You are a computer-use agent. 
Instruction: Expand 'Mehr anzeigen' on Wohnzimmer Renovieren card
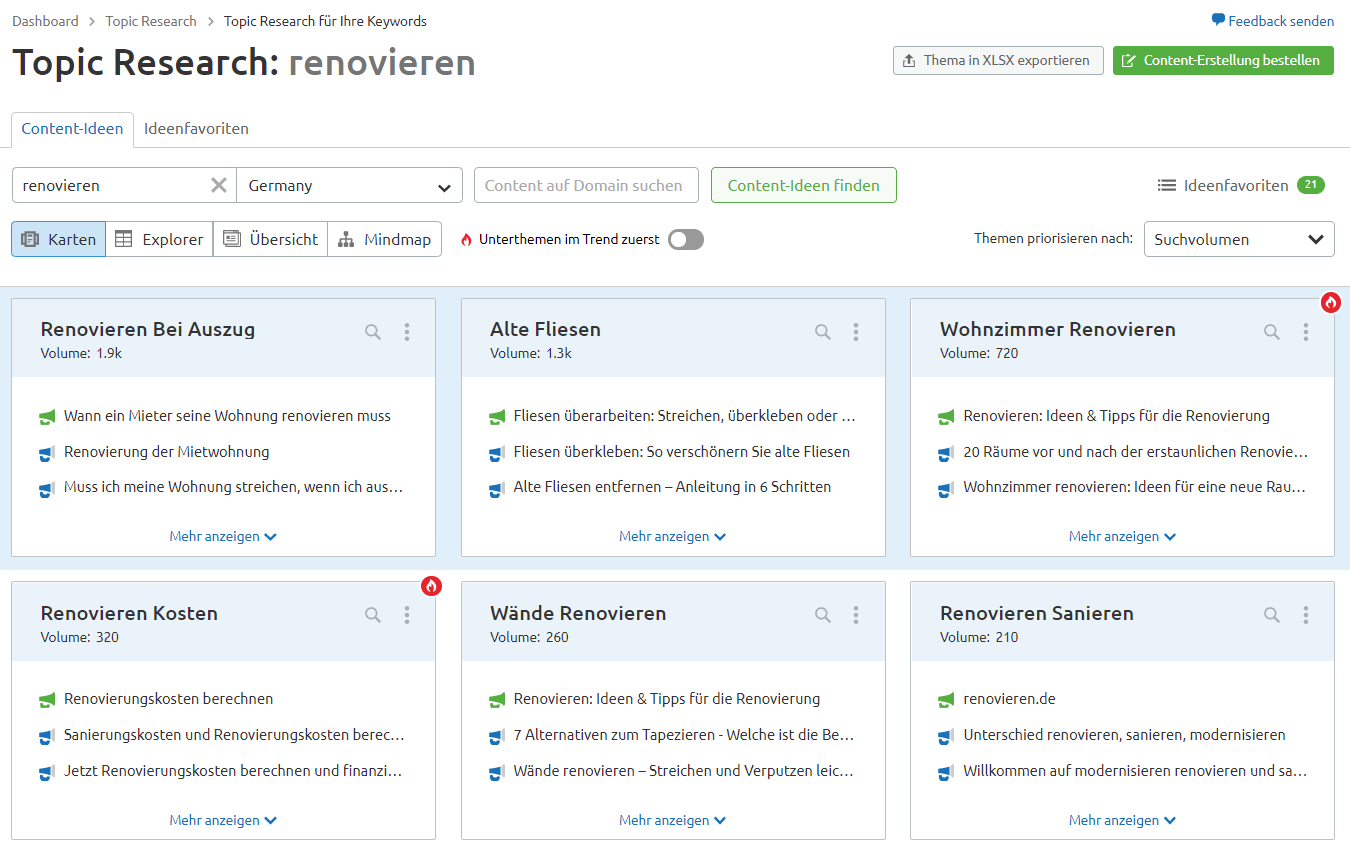[1122, 536]
